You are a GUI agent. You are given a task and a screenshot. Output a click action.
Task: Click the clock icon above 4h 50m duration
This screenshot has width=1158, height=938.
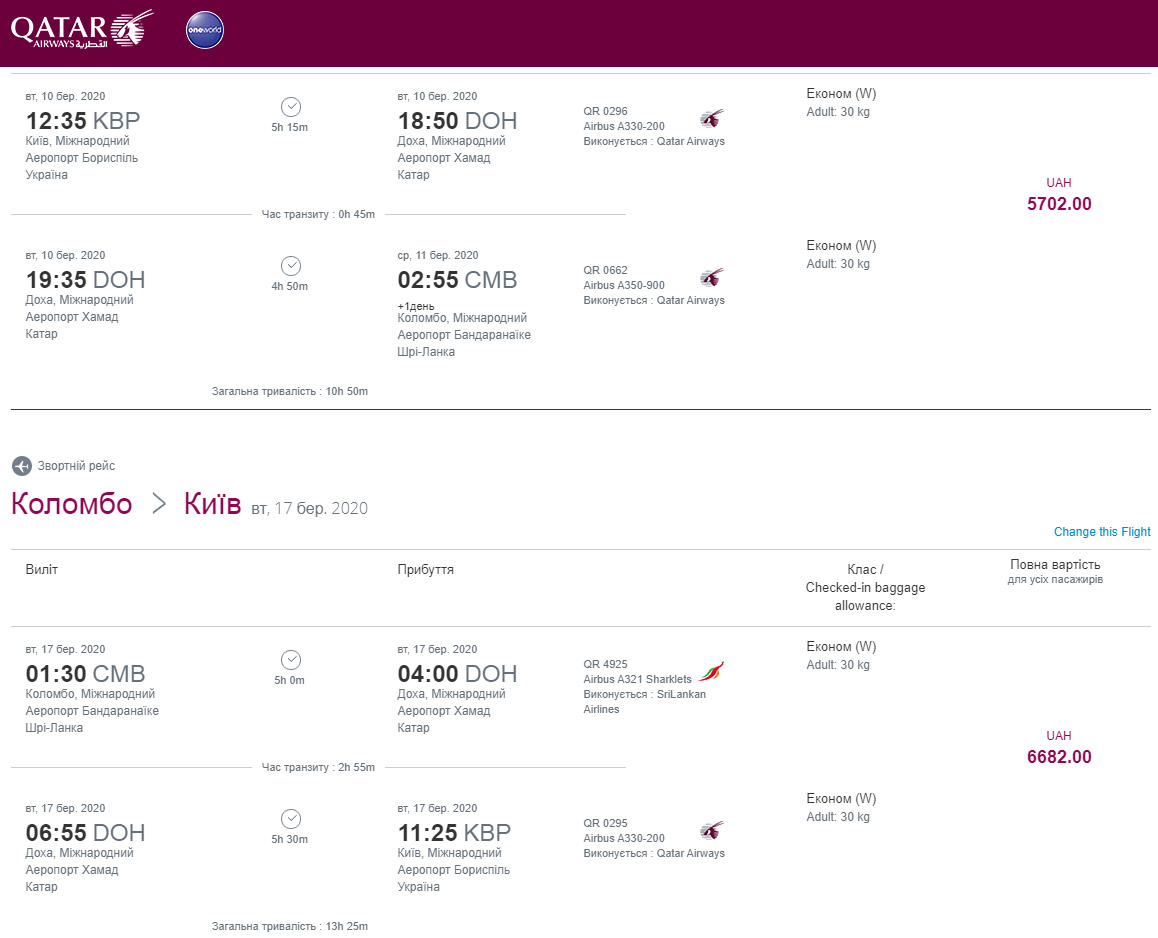tap(291, 266)
